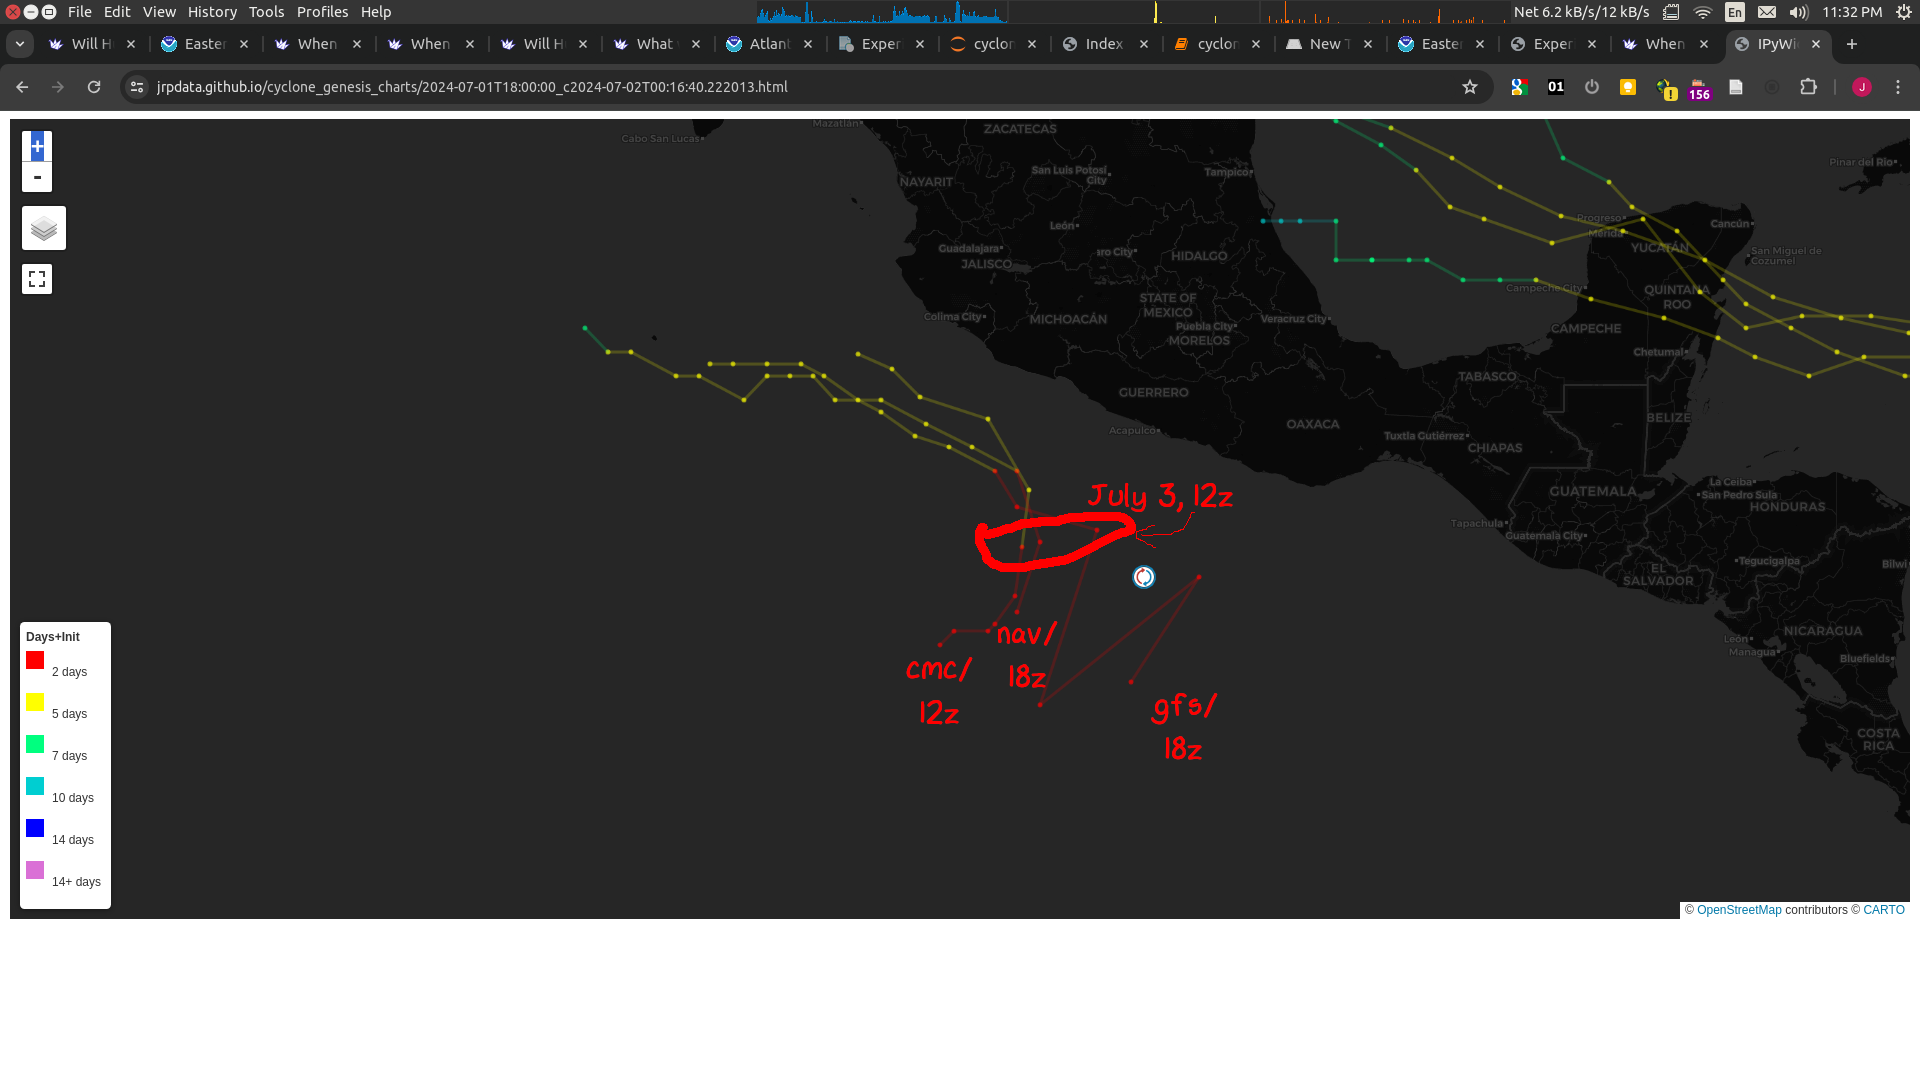Open the CARTO attribution link
Screen dimensions: 1920x1080
click(x=1884, y=910)
